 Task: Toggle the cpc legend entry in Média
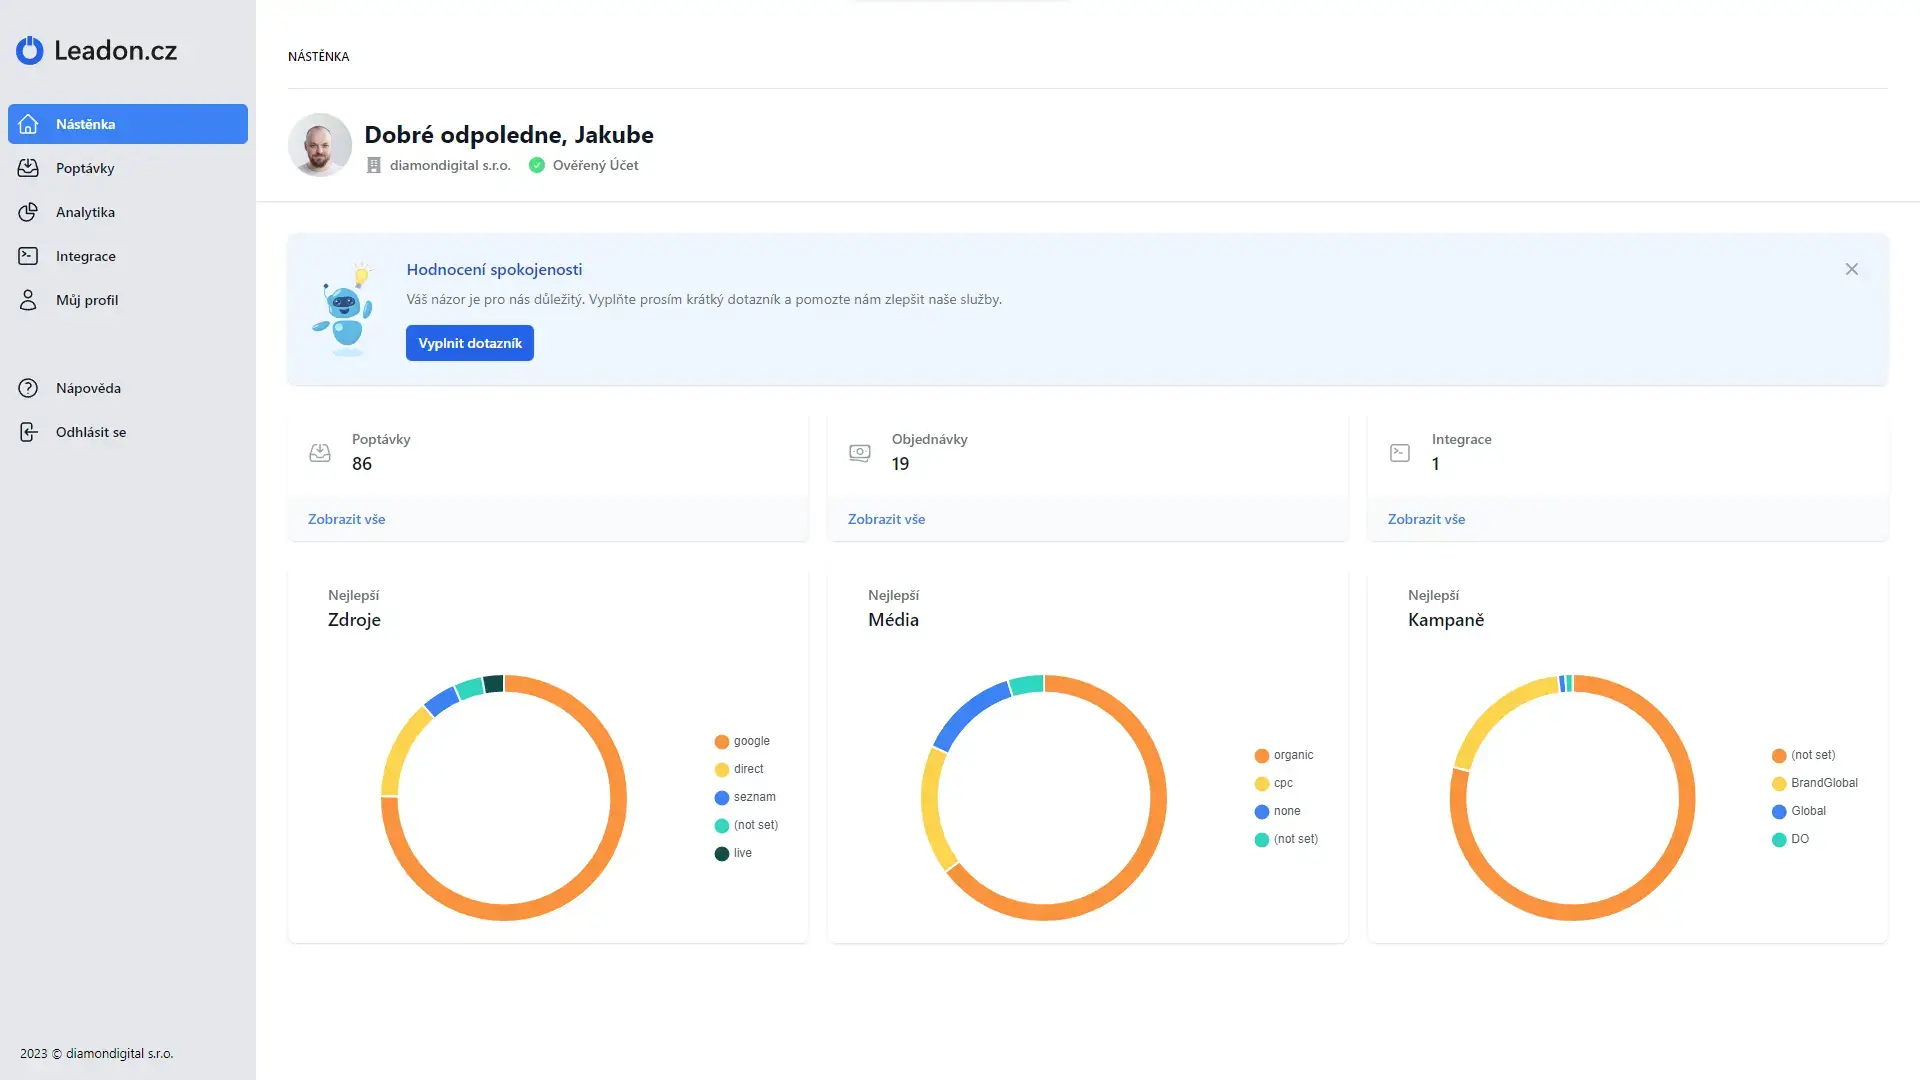click(x=1275, y=783)
